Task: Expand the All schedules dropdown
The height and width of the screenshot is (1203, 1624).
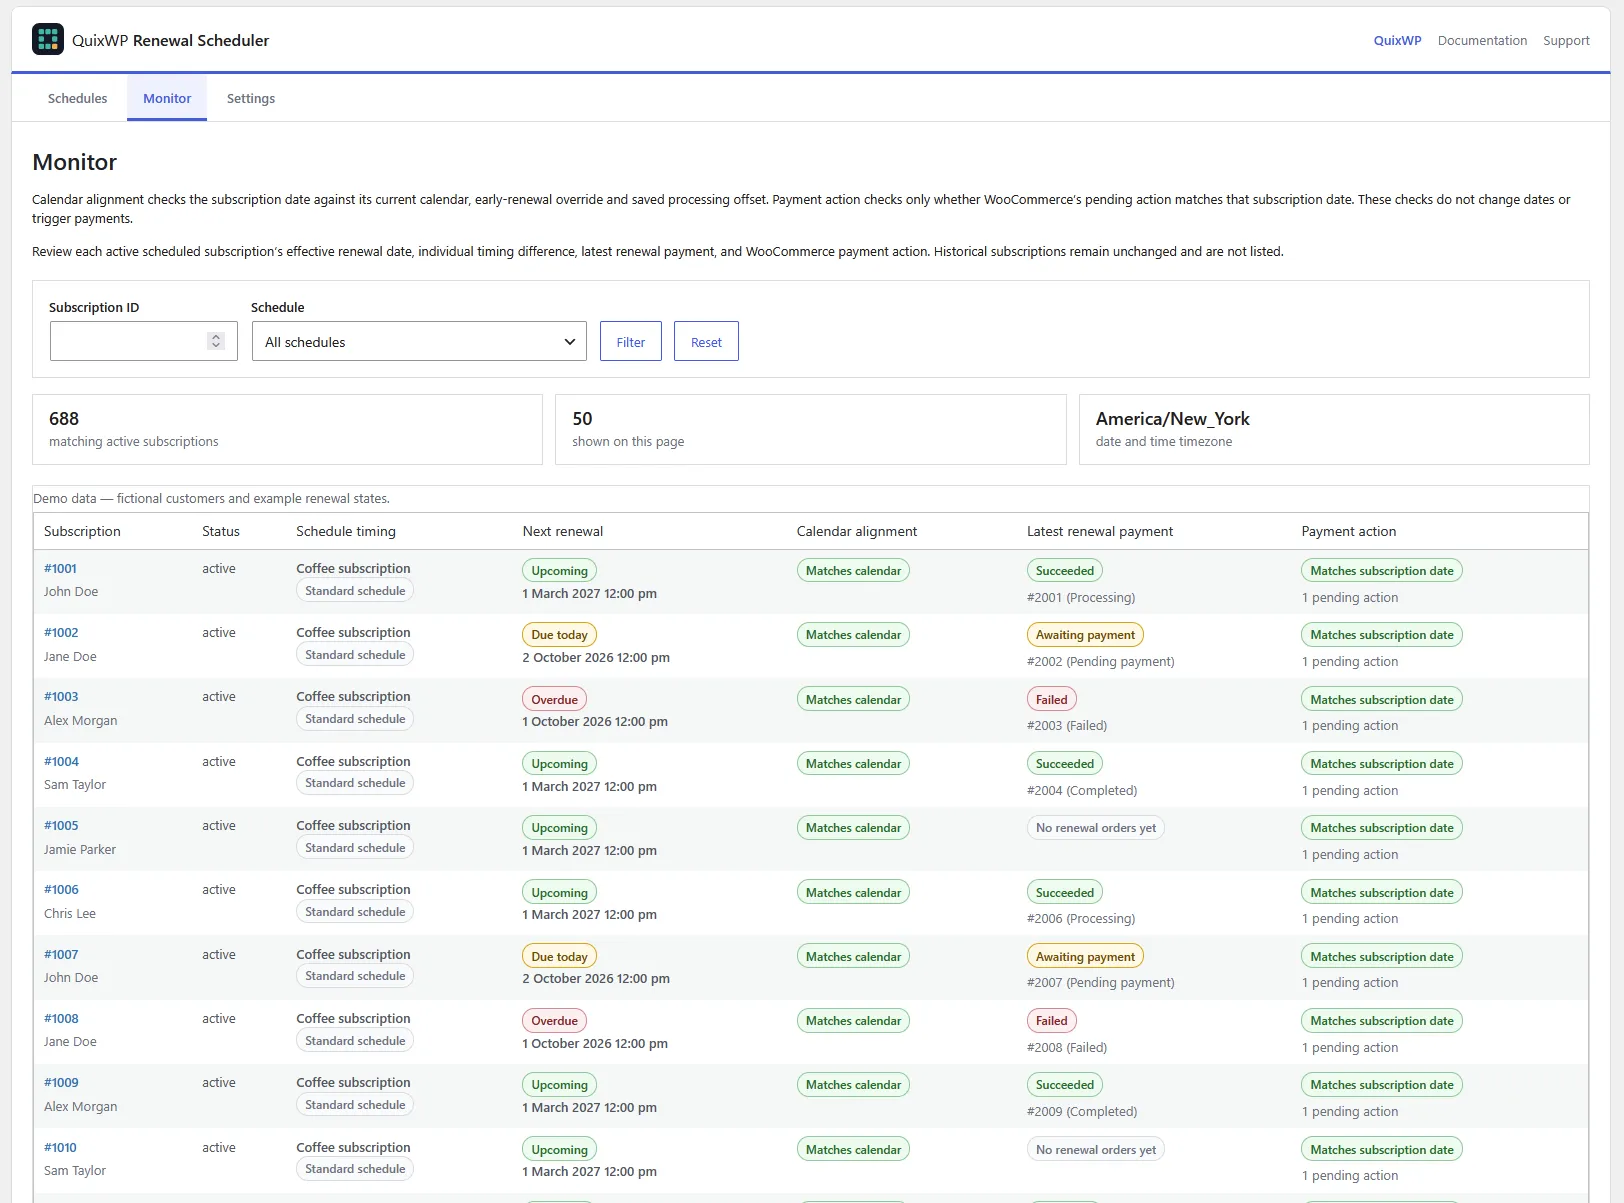Action: [x=419, y=341]
